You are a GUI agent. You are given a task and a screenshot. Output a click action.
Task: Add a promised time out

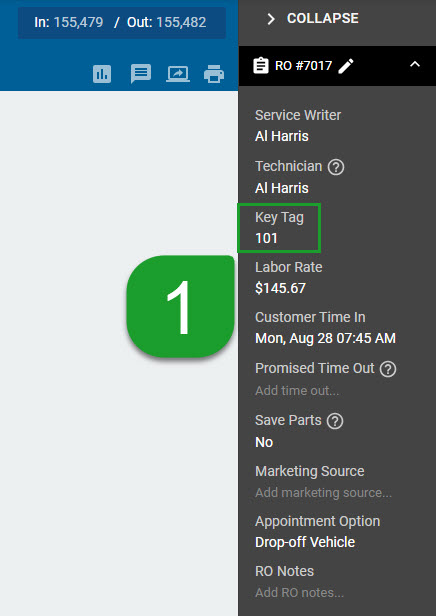297,390
